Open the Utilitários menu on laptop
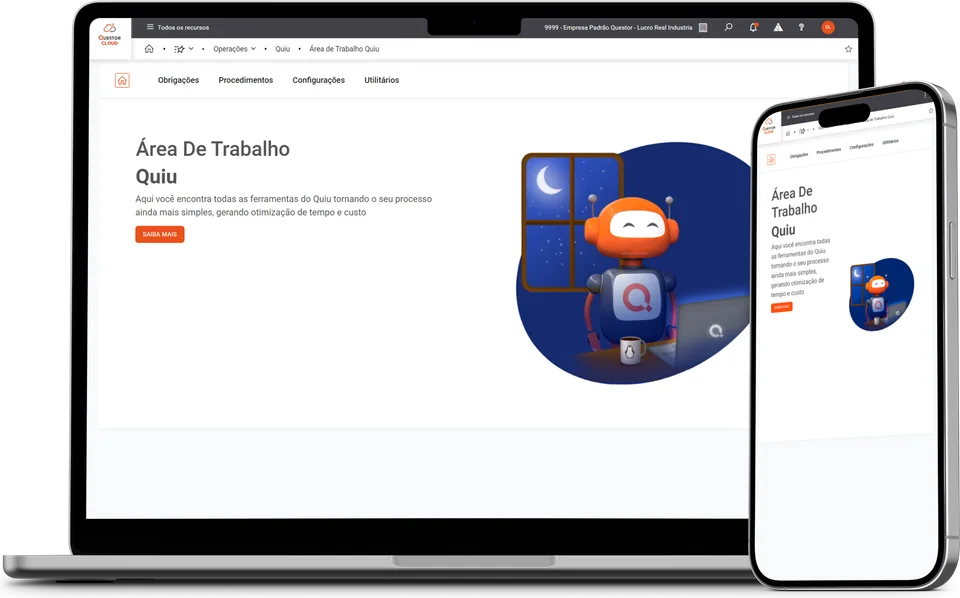This screenshot has height=598, width=960. pyautogui.click(x=381, y=80)
